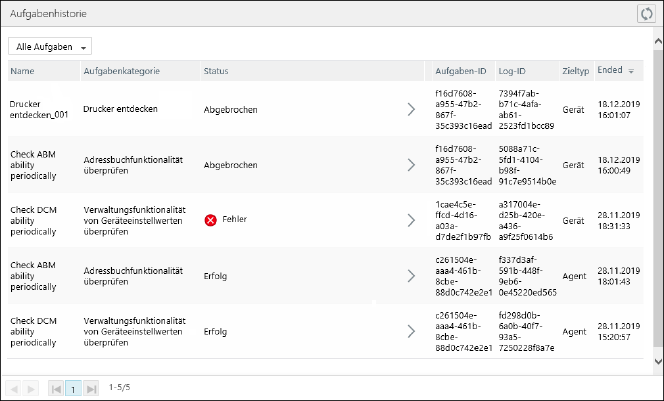
Task: Expand the last Check DCM ability row chevron
Action: (410, 331)
